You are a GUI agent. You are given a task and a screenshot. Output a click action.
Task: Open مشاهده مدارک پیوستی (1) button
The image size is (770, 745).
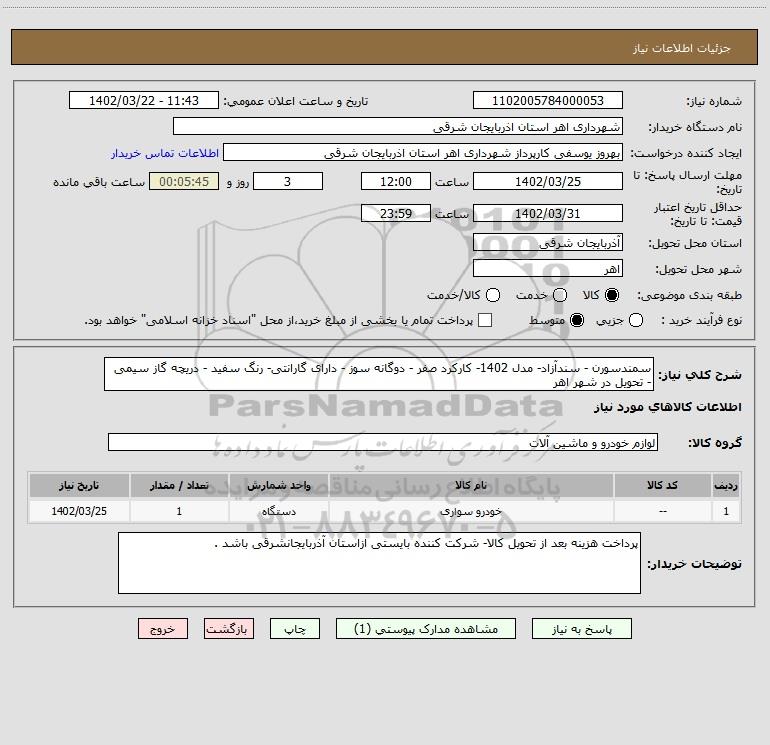coord(426,629)
